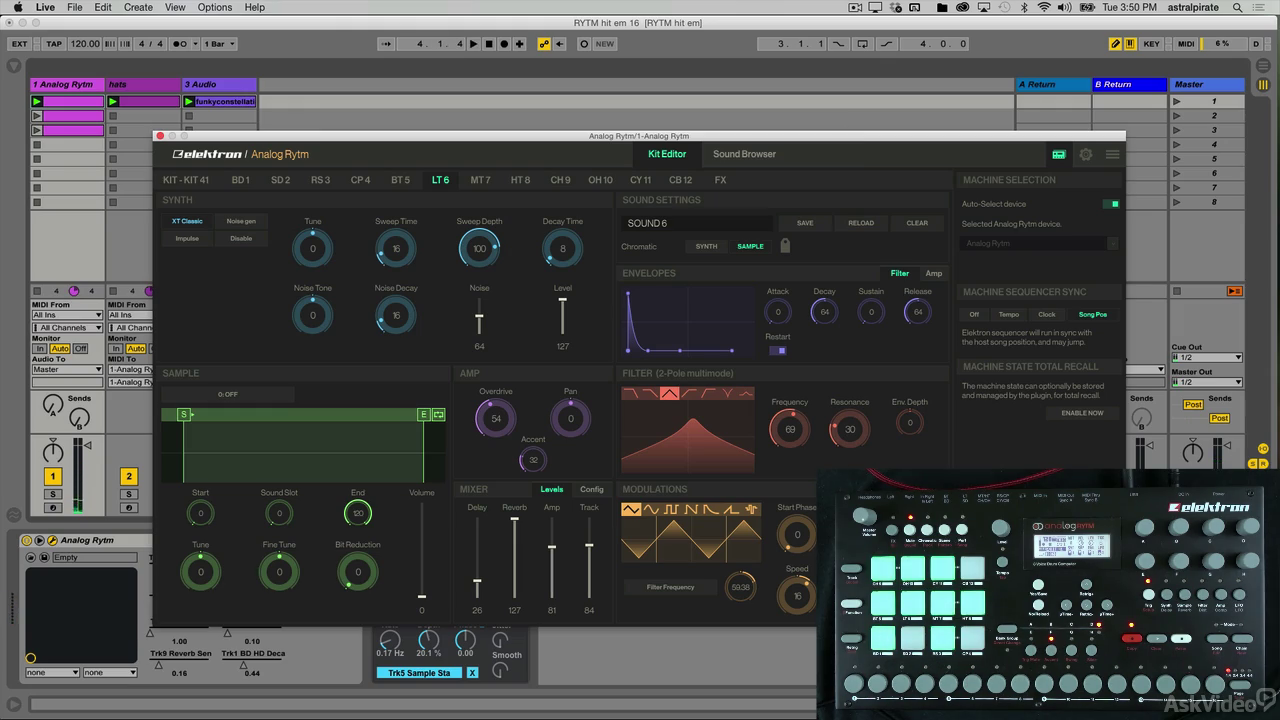The image size is (1280, 720).
Task: Toggle Ableton automation arm button
Action: pyautogui.click(x=543, y=44)
